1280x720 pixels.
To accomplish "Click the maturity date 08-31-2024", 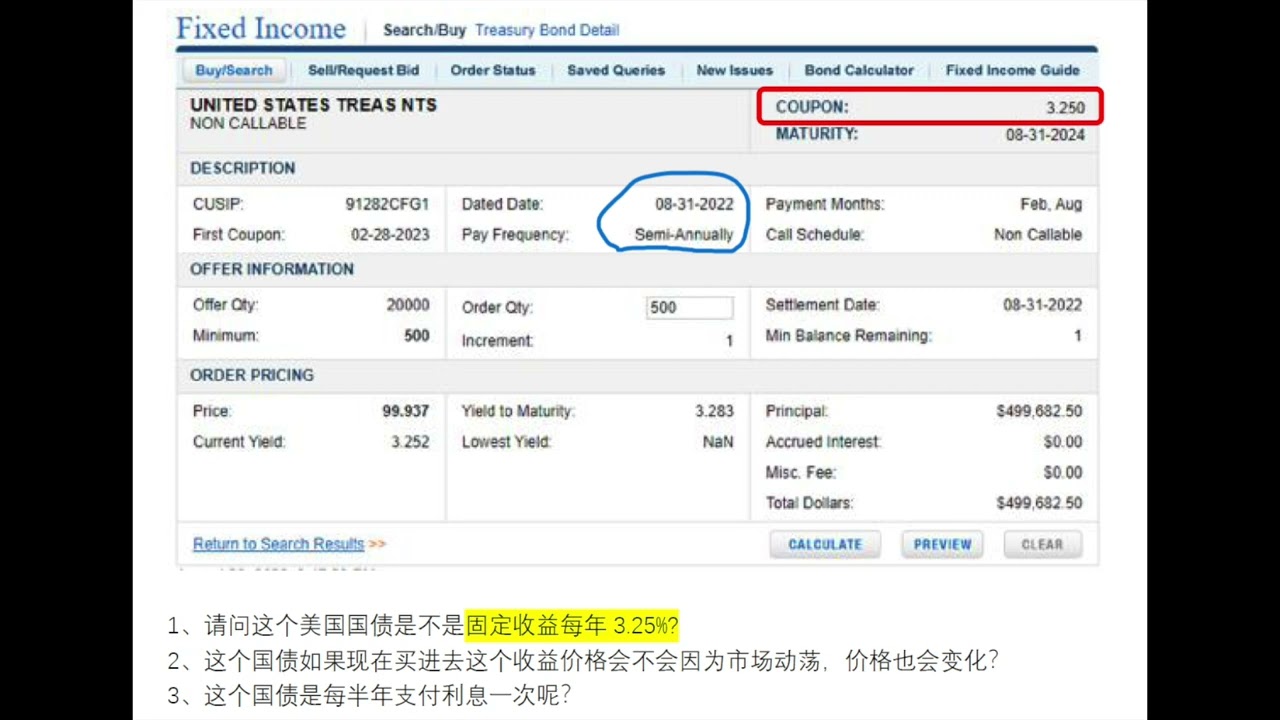I will [1045, 135].
